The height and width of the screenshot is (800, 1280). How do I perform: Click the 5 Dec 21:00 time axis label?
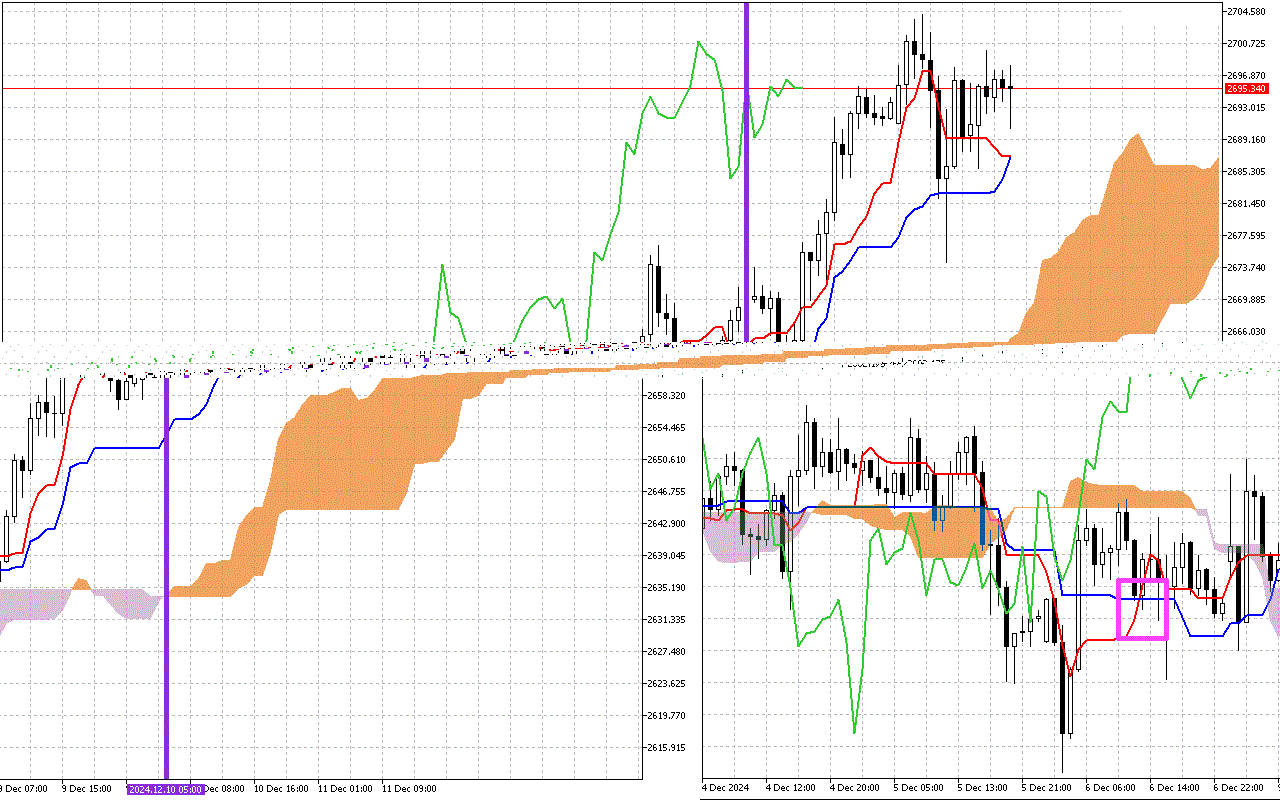click(1047, 789)
